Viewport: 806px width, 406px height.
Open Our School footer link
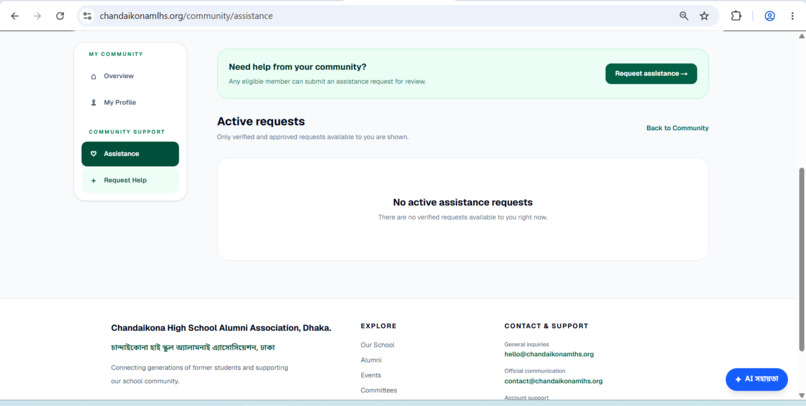pyautogui.click(x=377, y=345)
